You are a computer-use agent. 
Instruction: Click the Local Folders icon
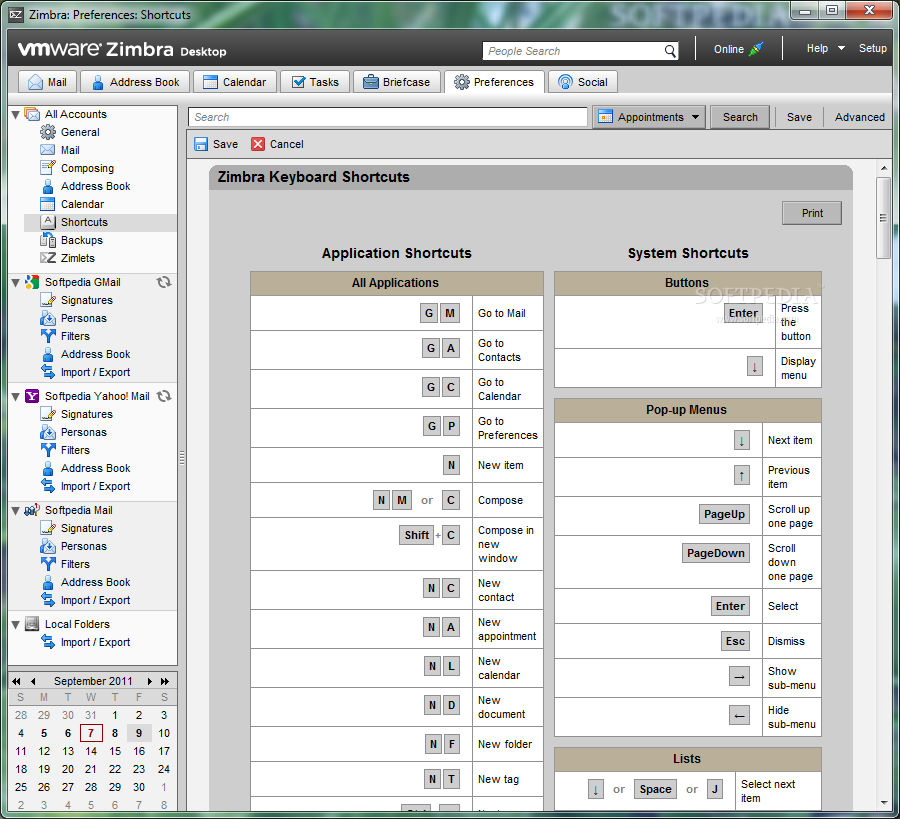point(32,624)
